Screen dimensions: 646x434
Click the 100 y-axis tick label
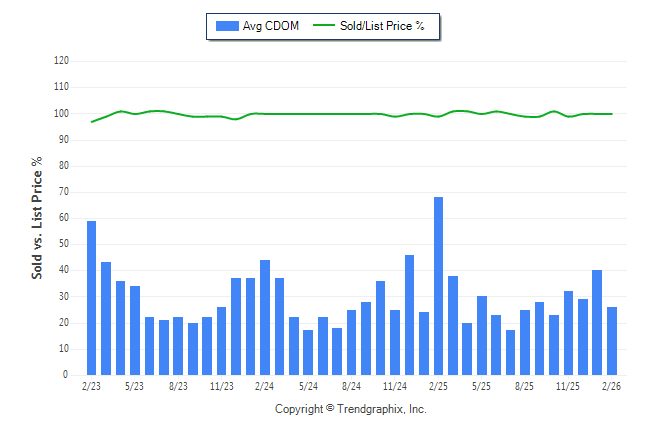click(x=61, y=113)
